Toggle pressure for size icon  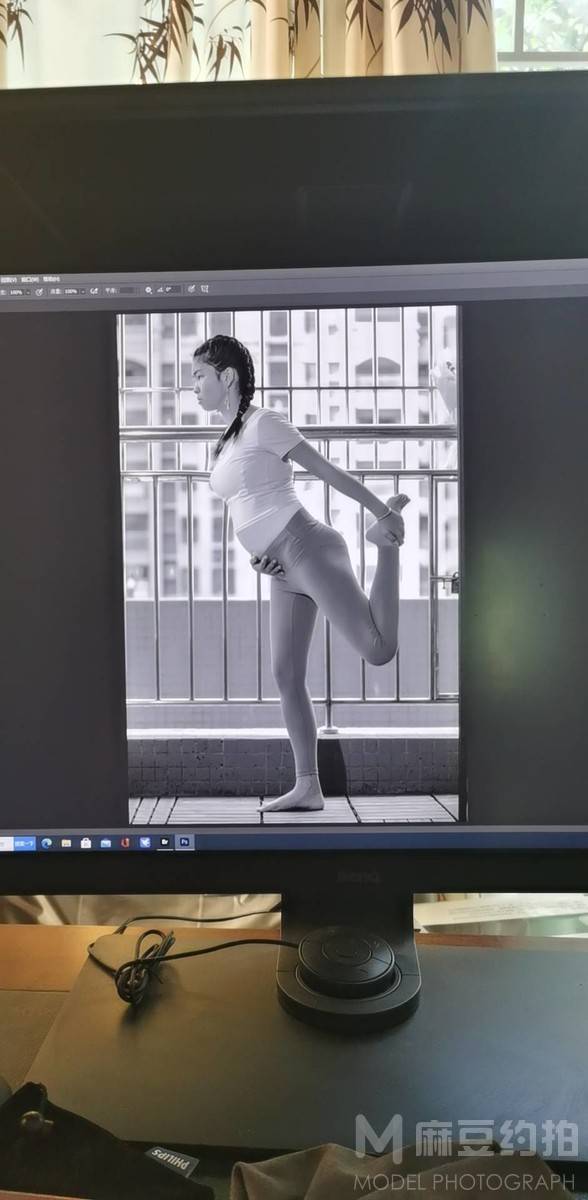click(191, 289)
